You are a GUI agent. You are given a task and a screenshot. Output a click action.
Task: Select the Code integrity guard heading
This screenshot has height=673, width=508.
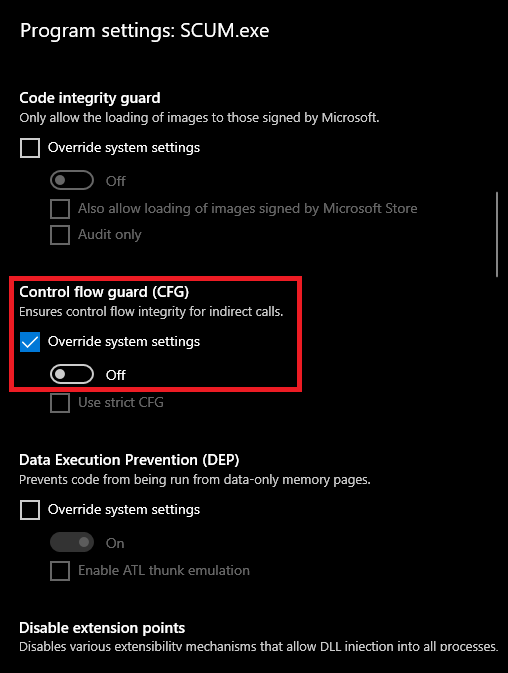90,98
